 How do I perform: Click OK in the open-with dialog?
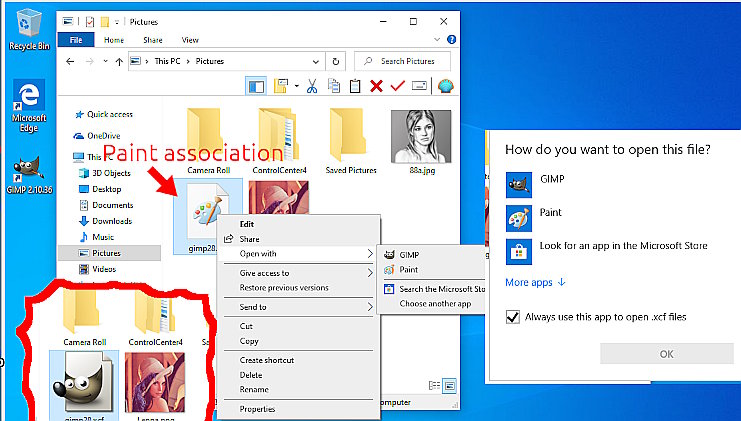point(666,354)
